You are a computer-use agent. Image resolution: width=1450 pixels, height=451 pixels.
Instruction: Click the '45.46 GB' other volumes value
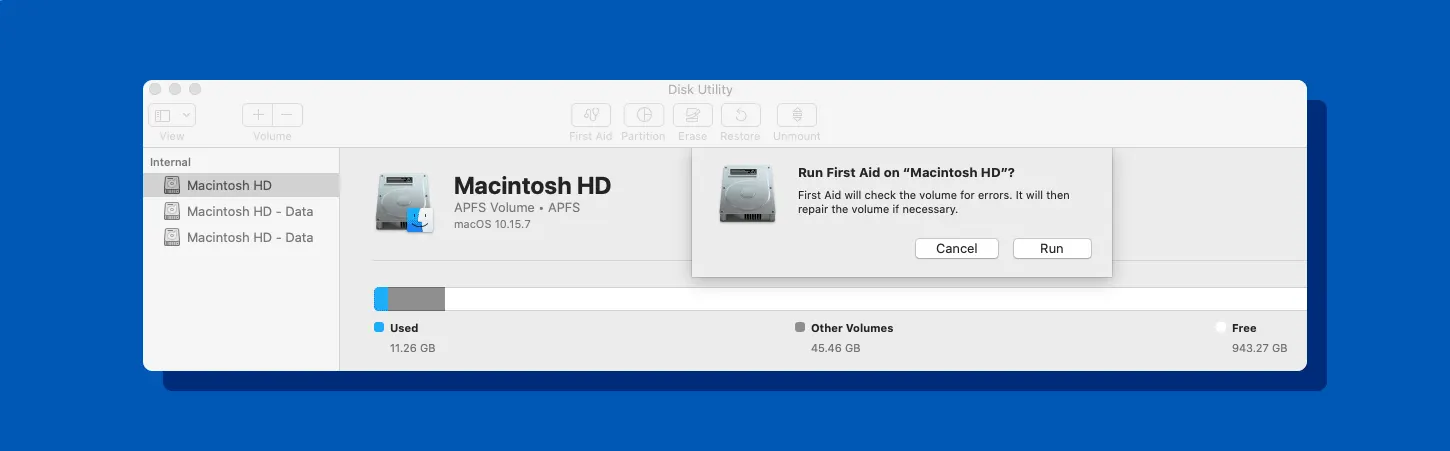click(x=836, y=348)
